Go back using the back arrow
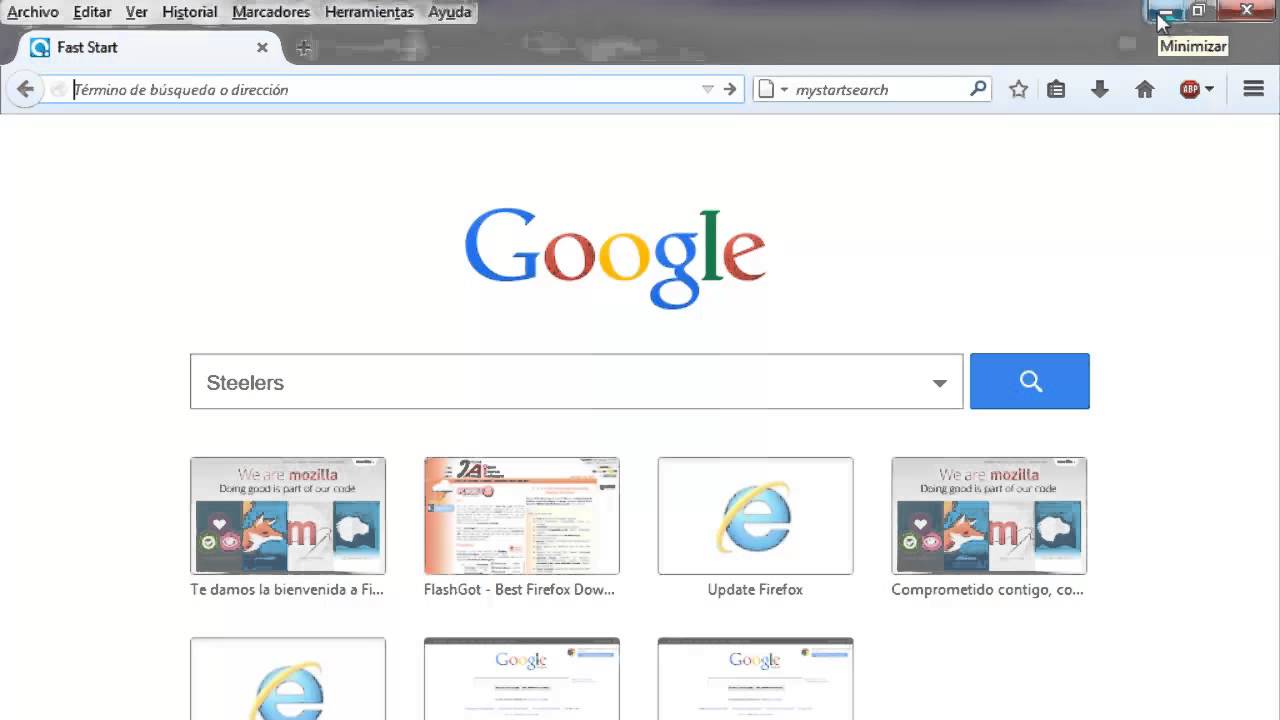This screenshot has height=720, width=1280. click(x=25, y=89)
